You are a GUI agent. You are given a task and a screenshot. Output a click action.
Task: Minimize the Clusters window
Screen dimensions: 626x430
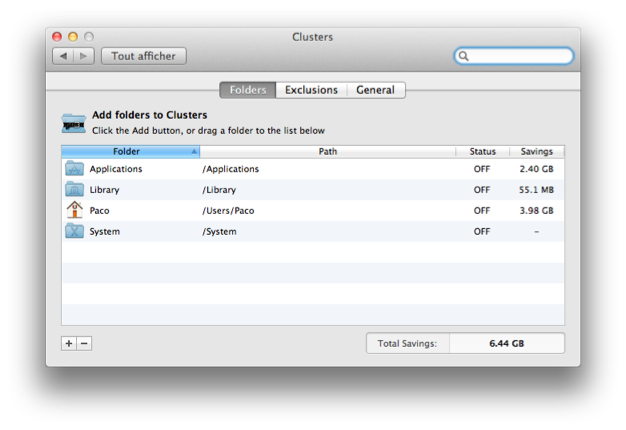73,37
